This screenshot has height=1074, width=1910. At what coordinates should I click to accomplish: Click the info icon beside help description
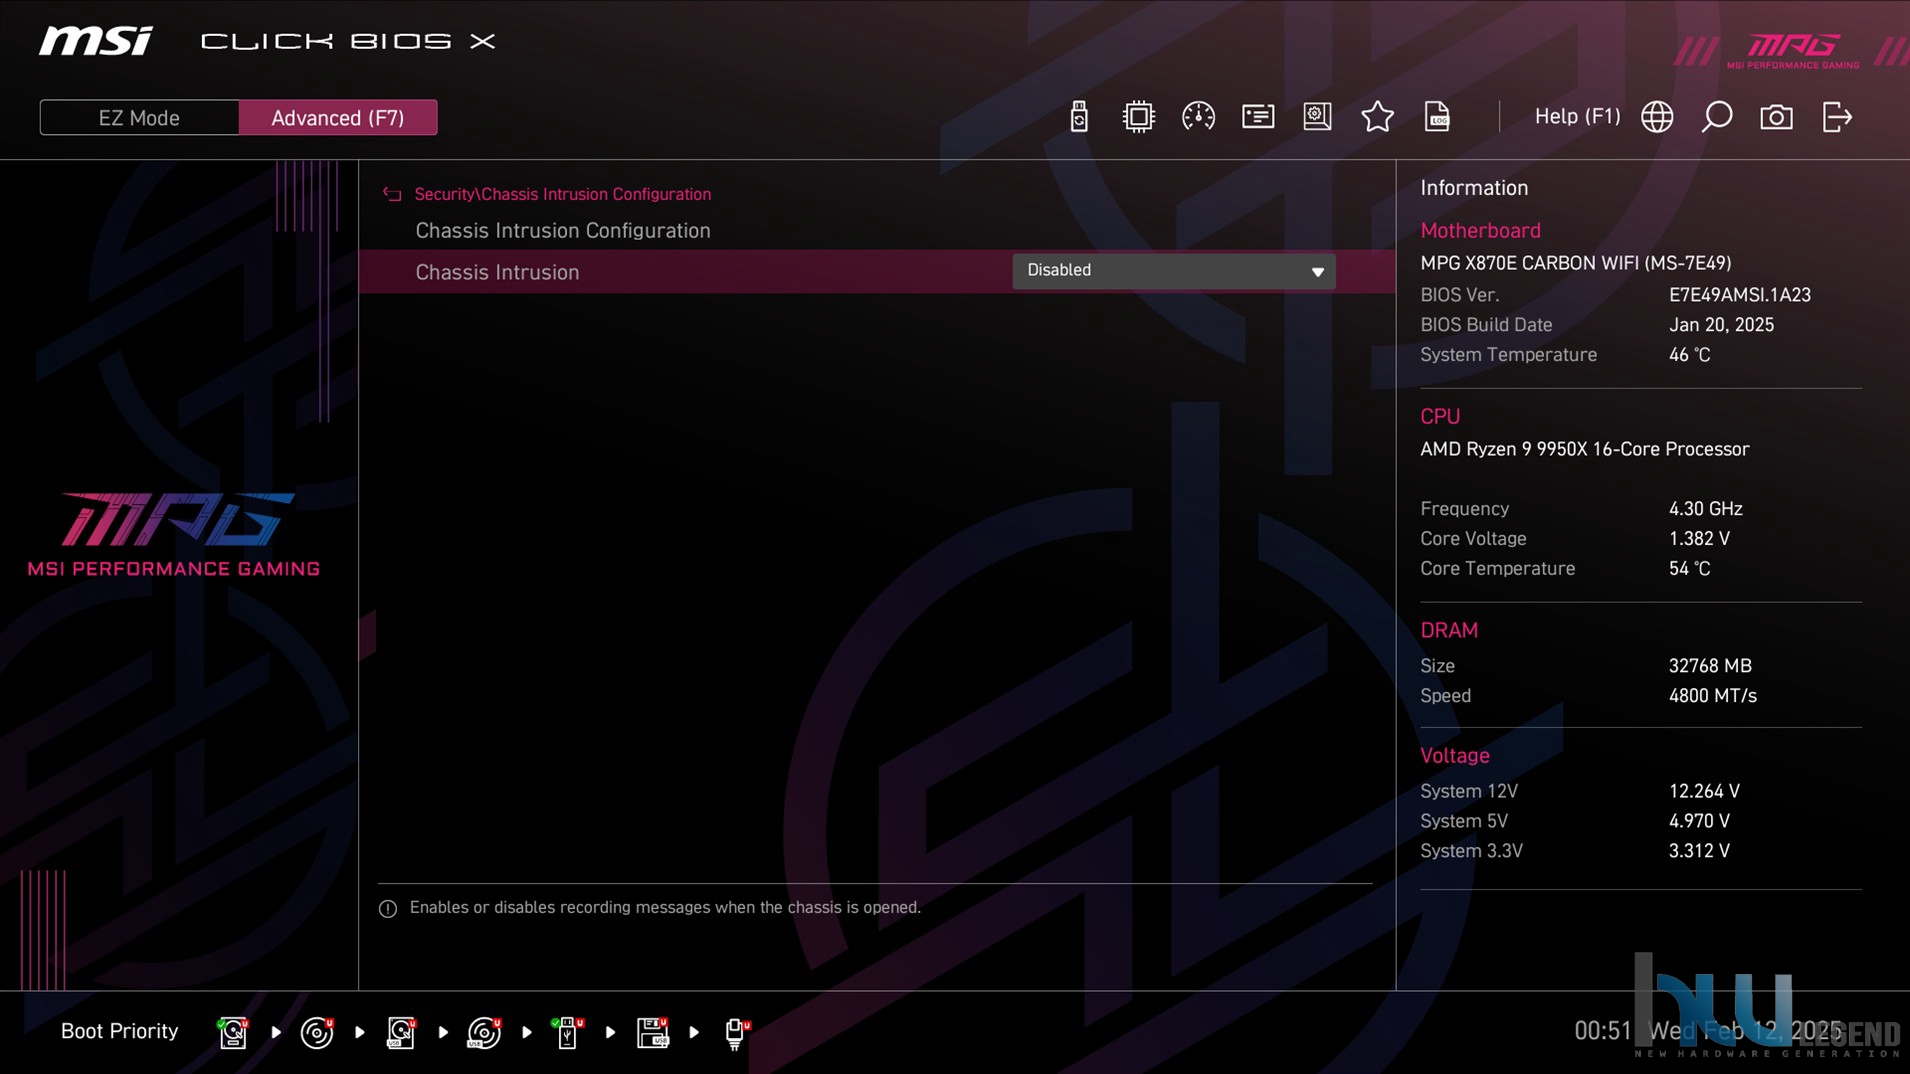[x=388, y=908]
